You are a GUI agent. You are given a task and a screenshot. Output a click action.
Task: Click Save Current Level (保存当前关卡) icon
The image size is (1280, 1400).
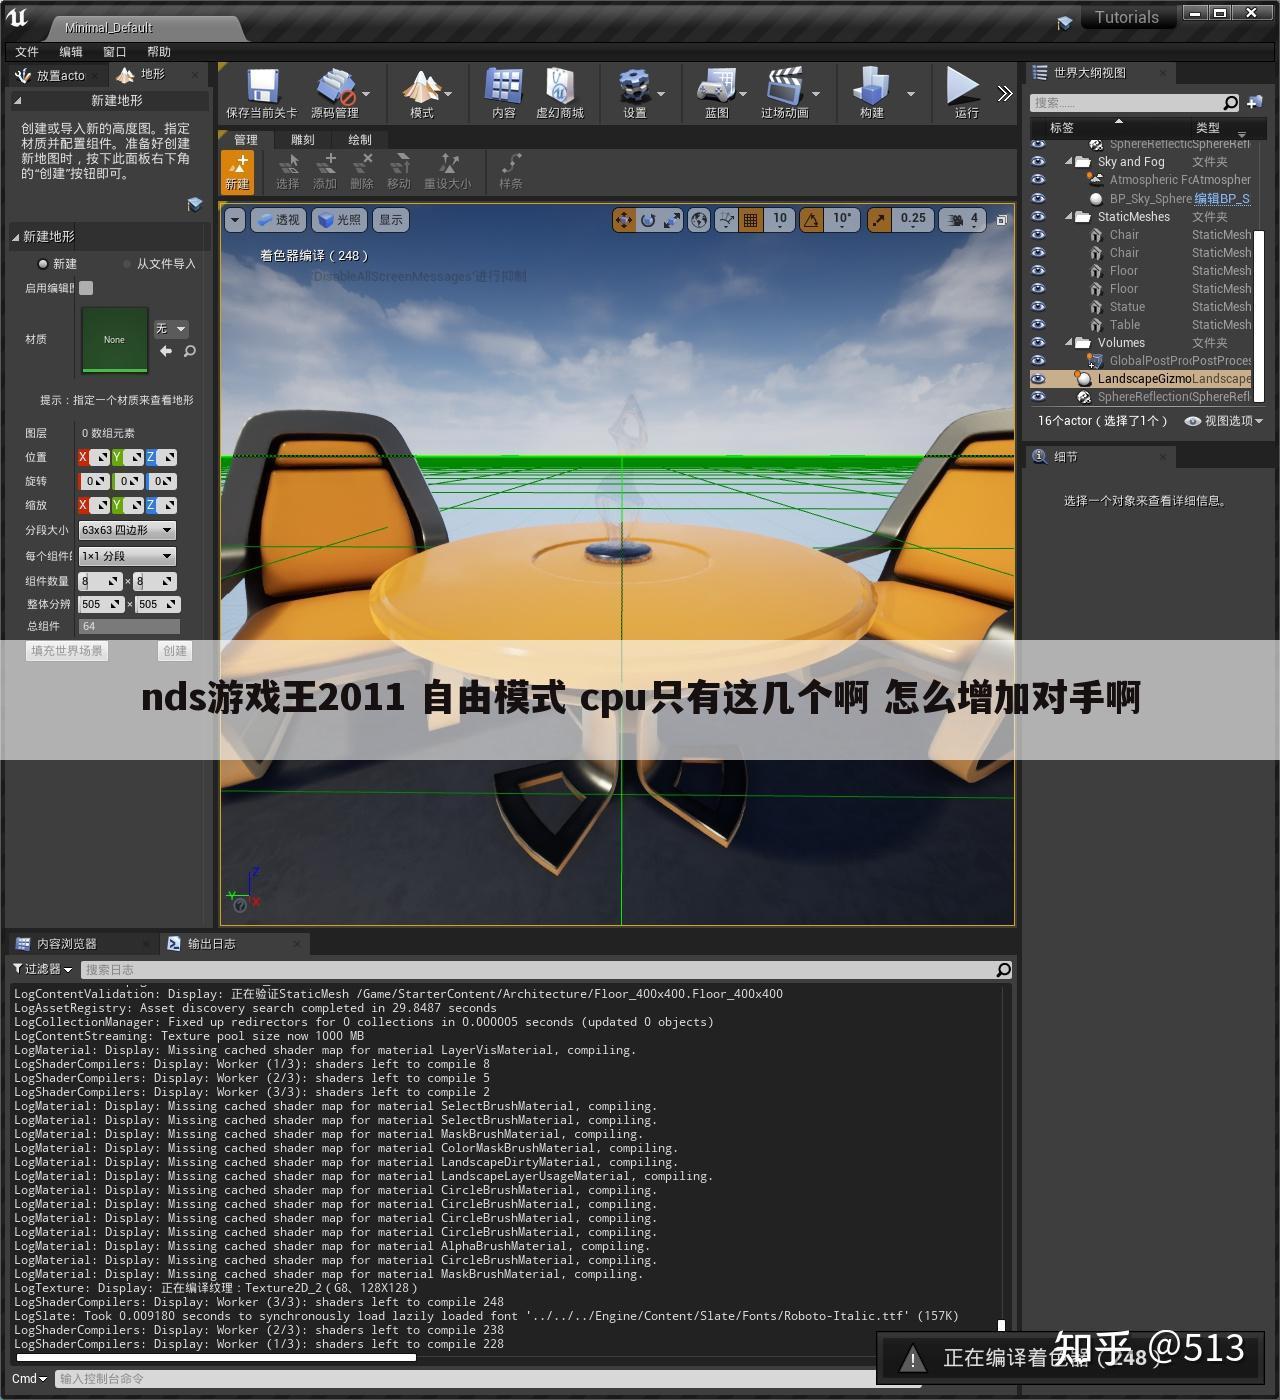[x=263, y=87]
